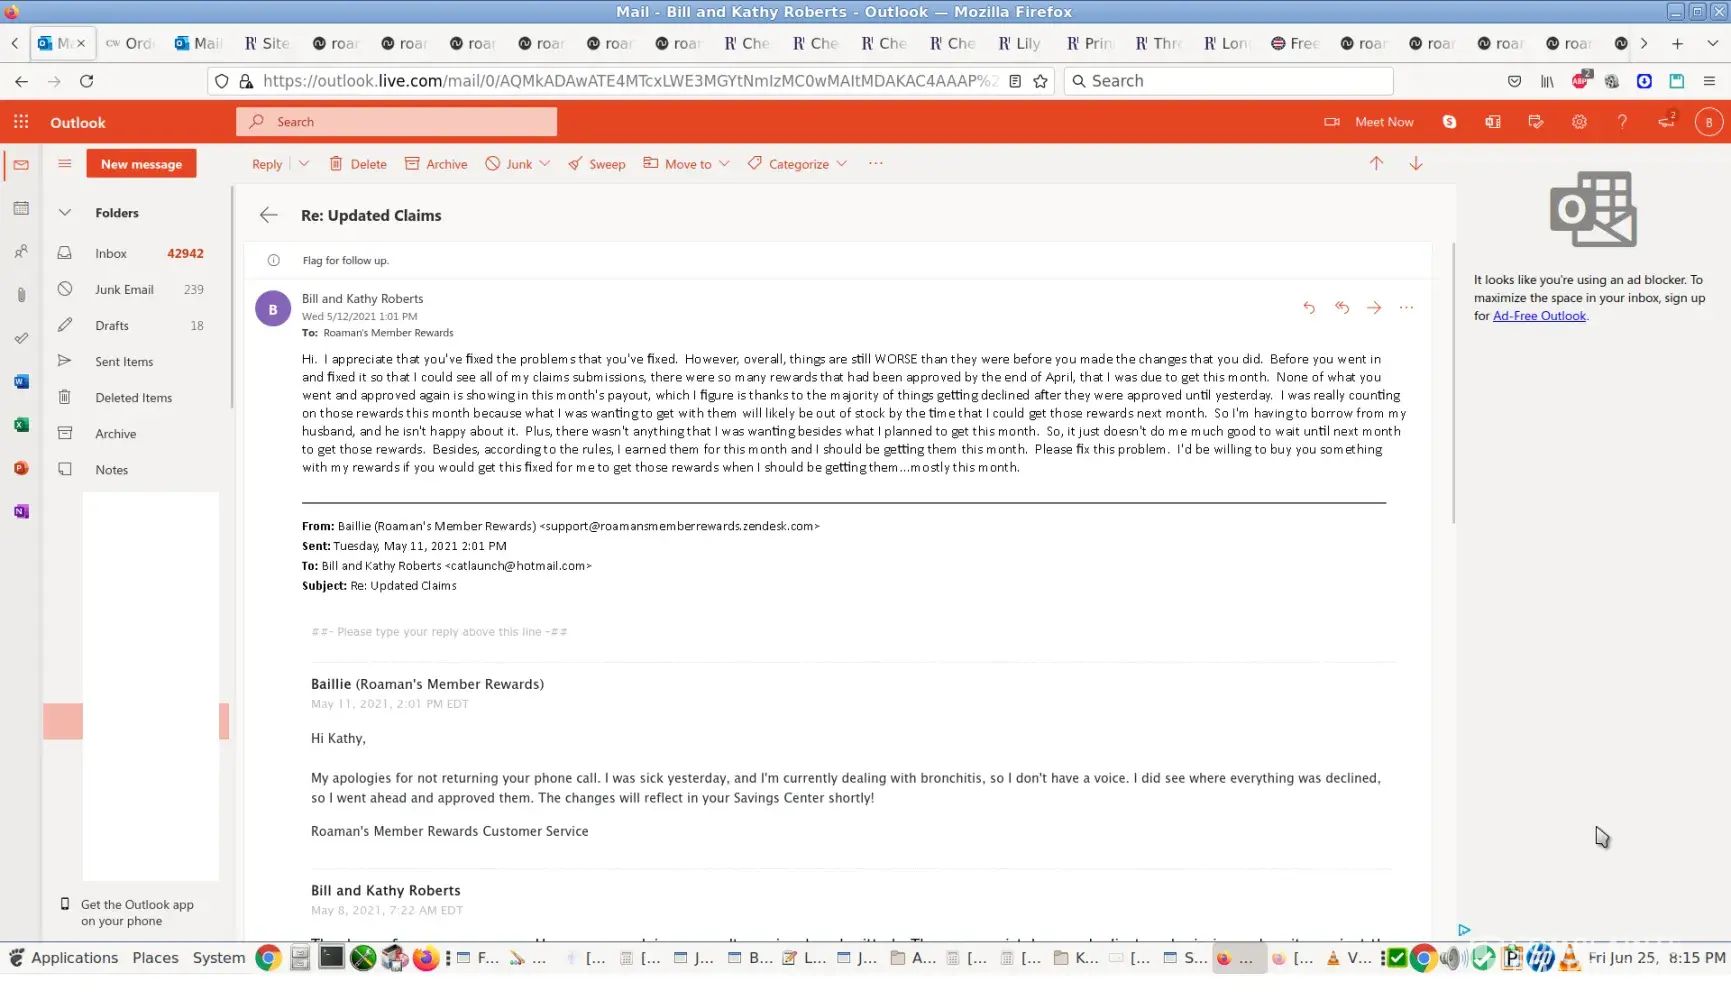Launch OneNote from the left rail
1731x1000 pixels.
coord(21,512)
